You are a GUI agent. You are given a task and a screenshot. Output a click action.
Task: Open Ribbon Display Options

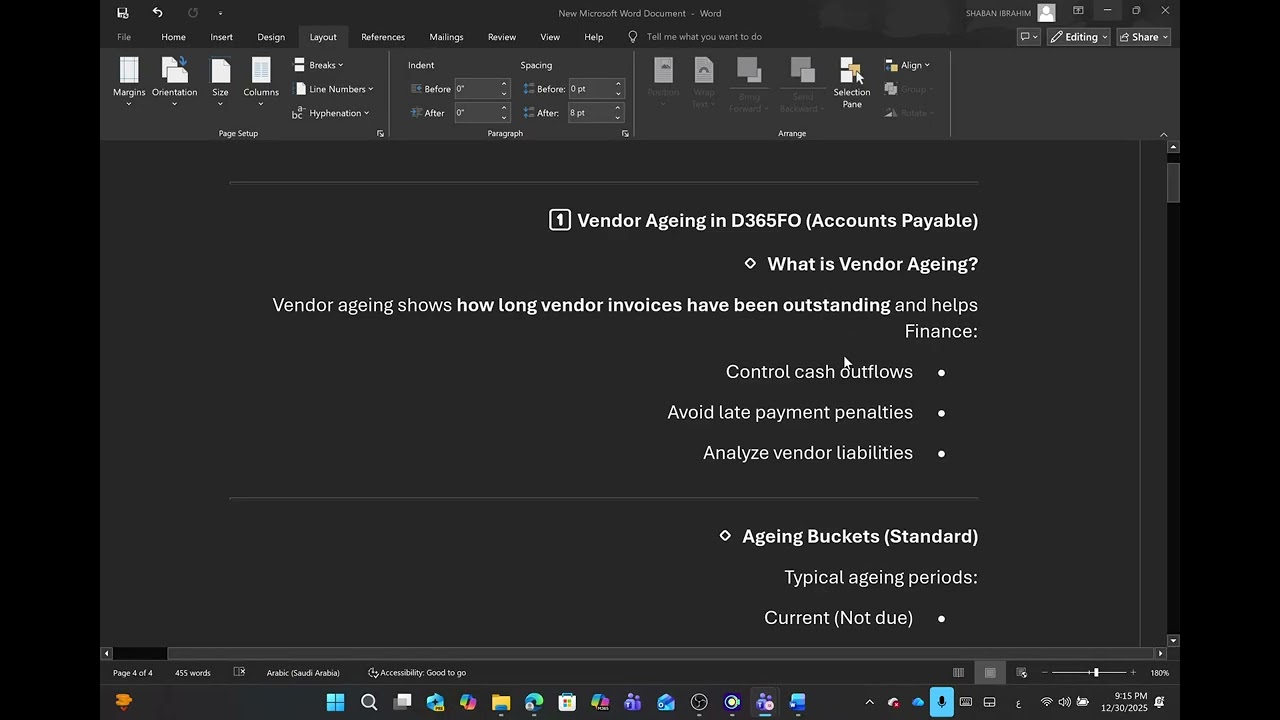(x=1078, y=11)
